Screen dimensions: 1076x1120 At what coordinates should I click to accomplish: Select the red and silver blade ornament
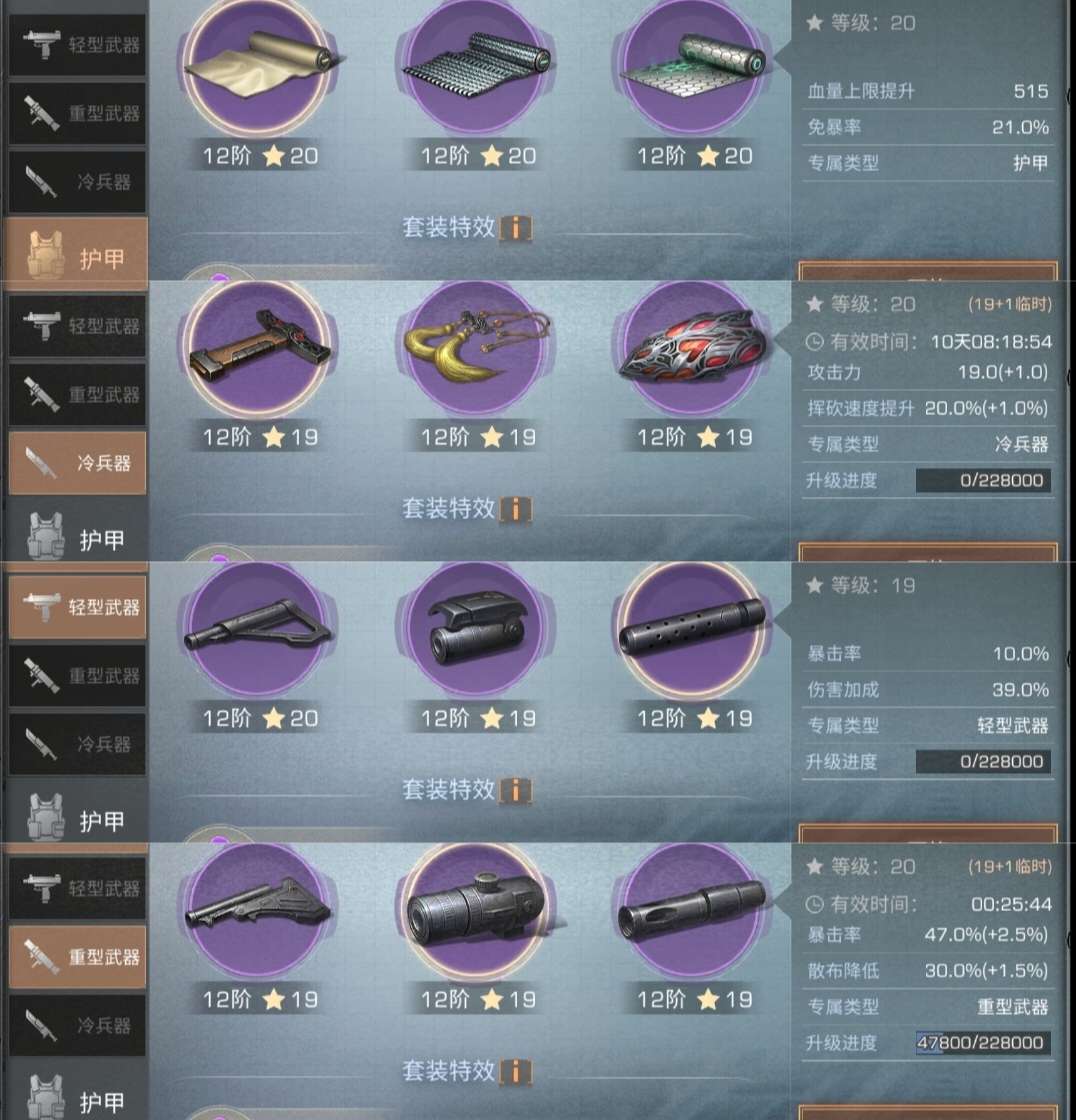point(693,348)
